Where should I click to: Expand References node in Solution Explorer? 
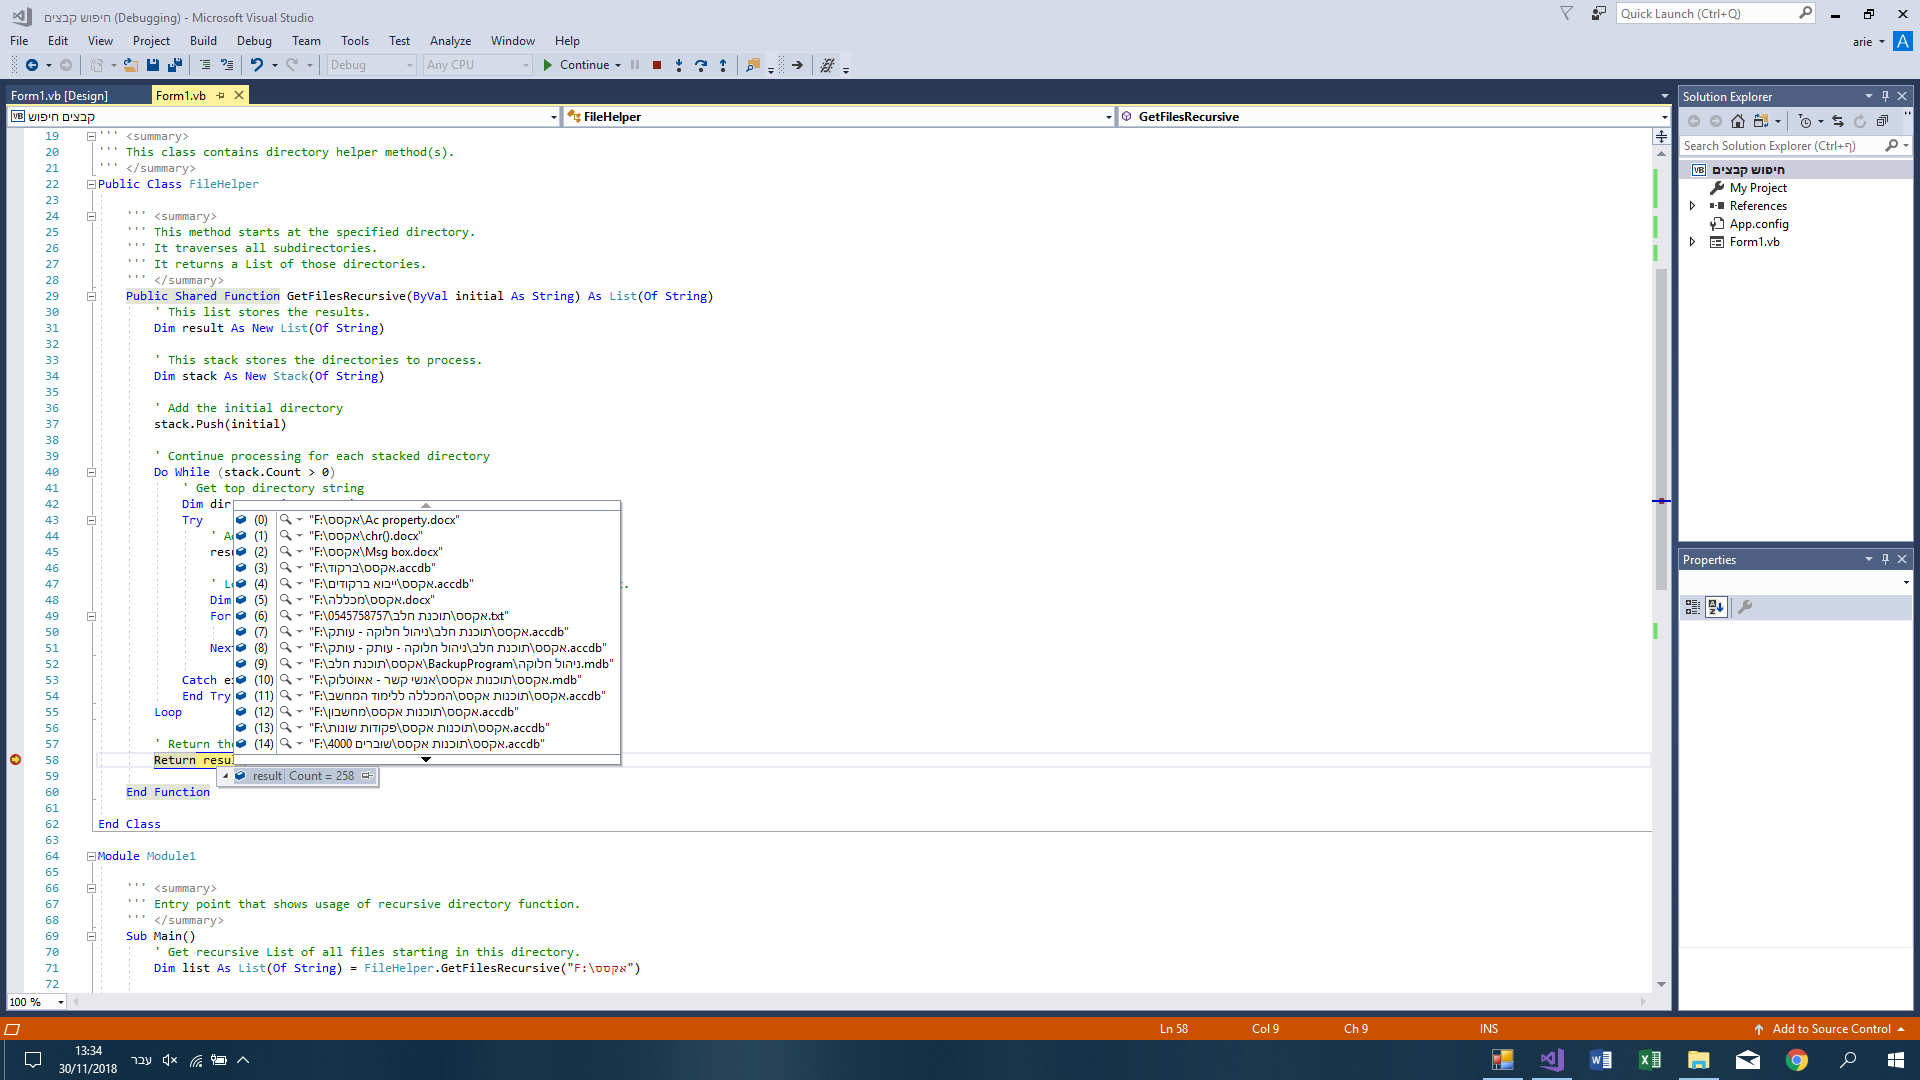[x=1692, y=206]
